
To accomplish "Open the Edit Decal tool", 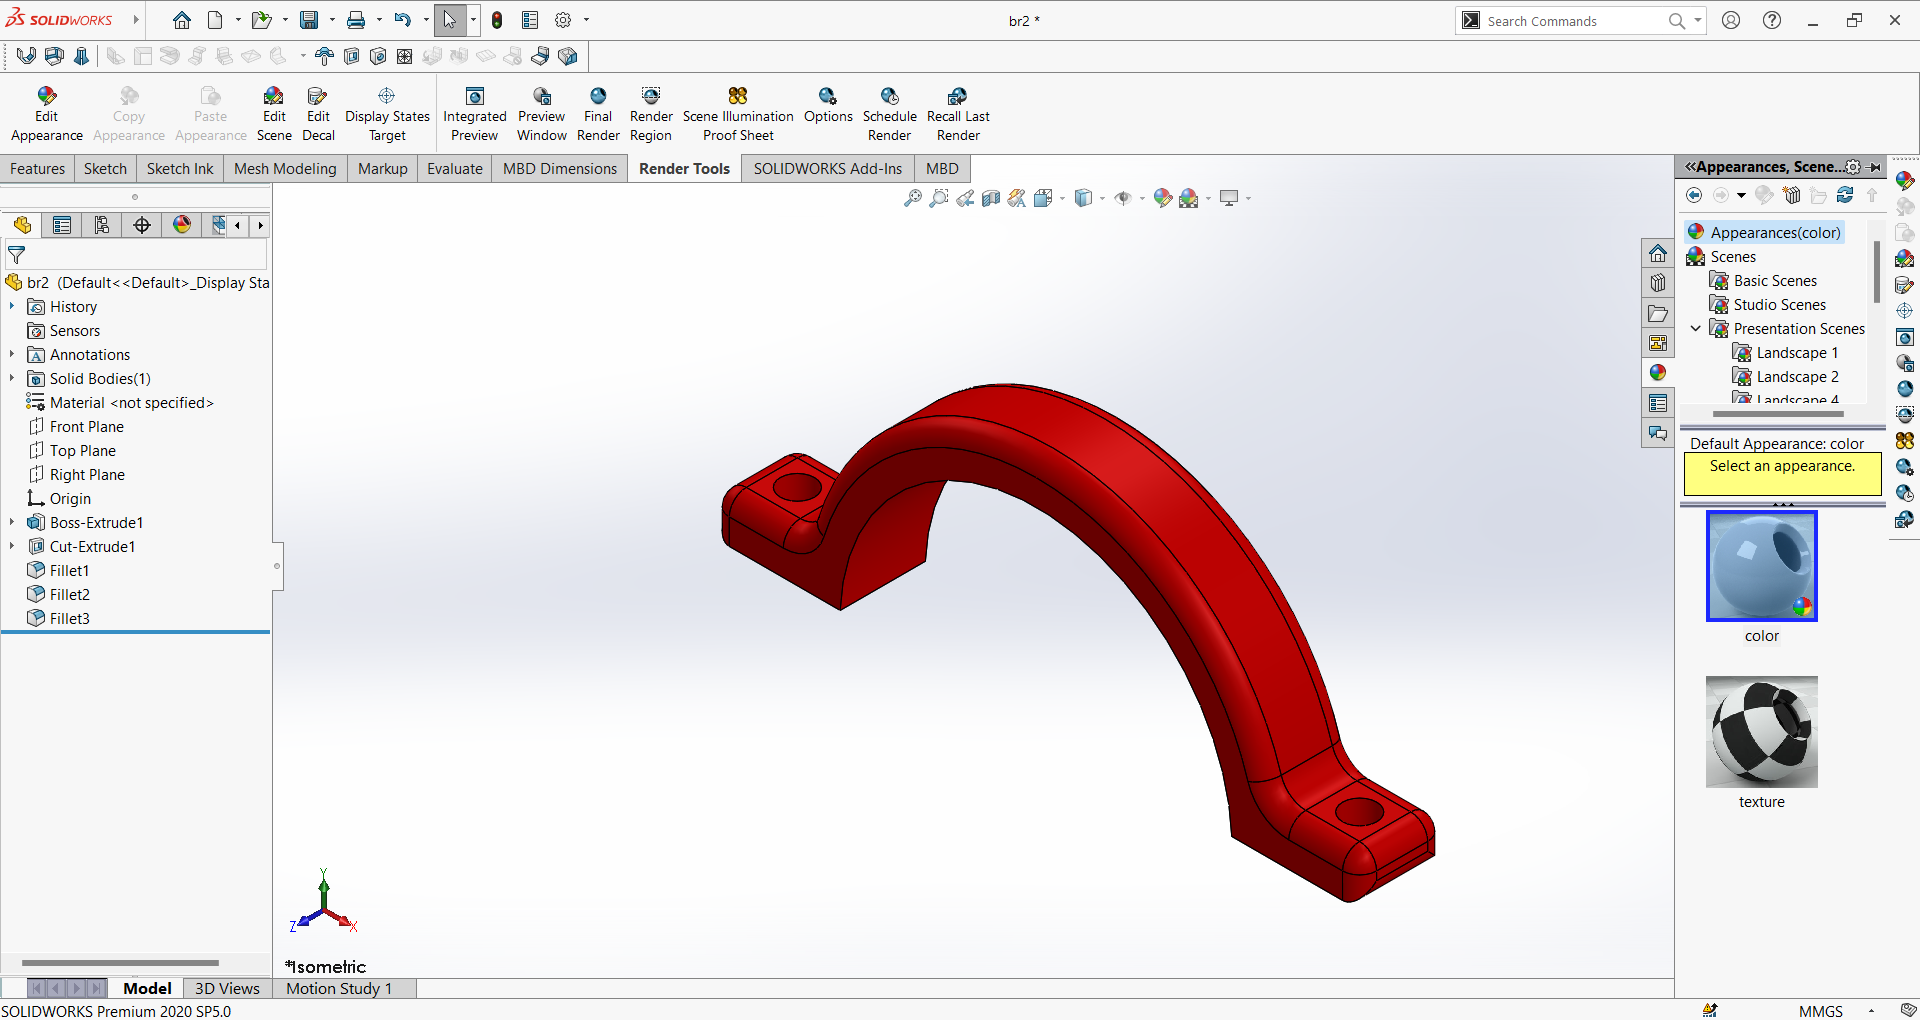I will tap(318, 114).
